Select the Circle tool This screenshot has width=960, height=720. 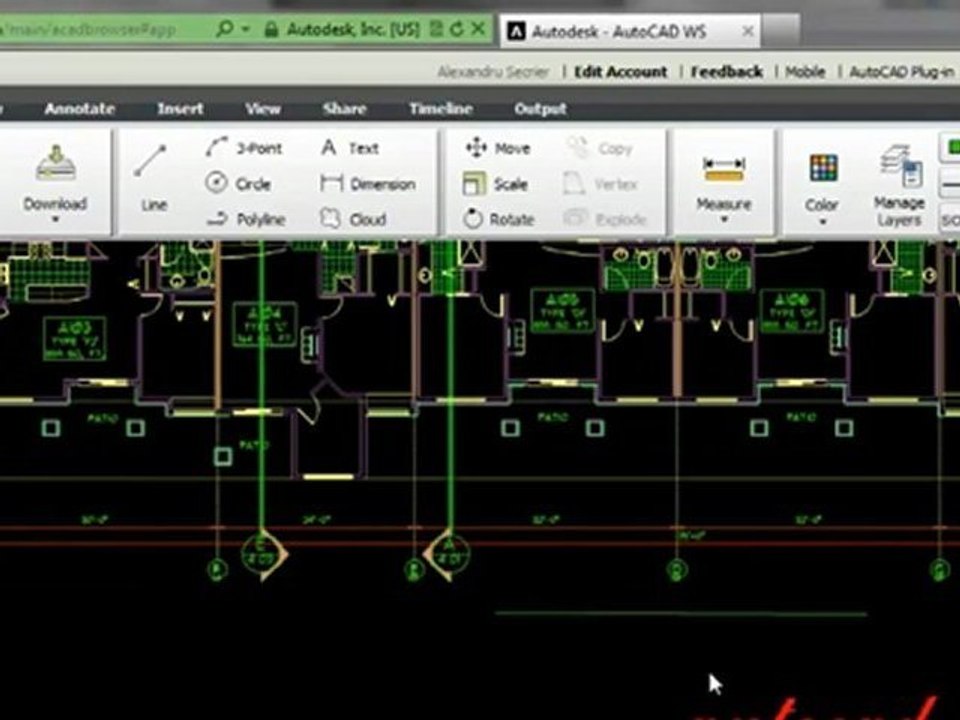point(238,183)
